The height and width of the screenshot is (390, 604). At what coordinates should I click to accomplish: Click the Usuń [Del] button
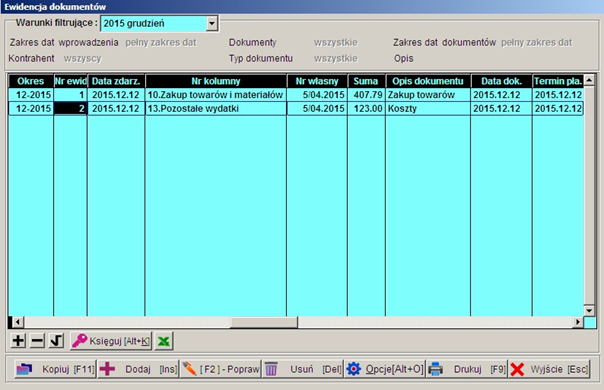tap(303, 369)
